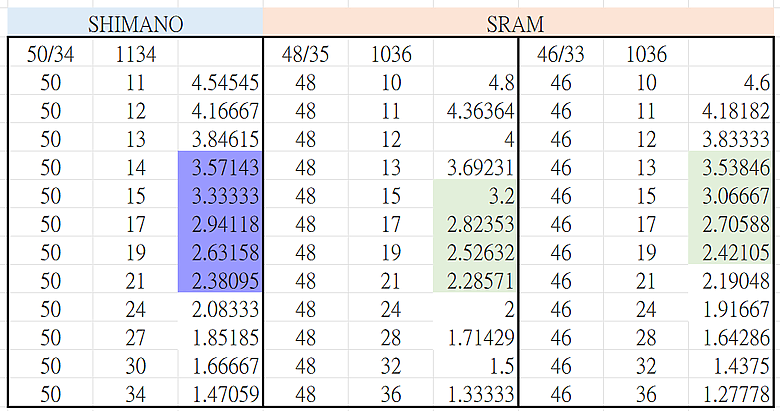Pick the green cell 2.82353
This screenshot has height=411, width=780.
[476, 223]
